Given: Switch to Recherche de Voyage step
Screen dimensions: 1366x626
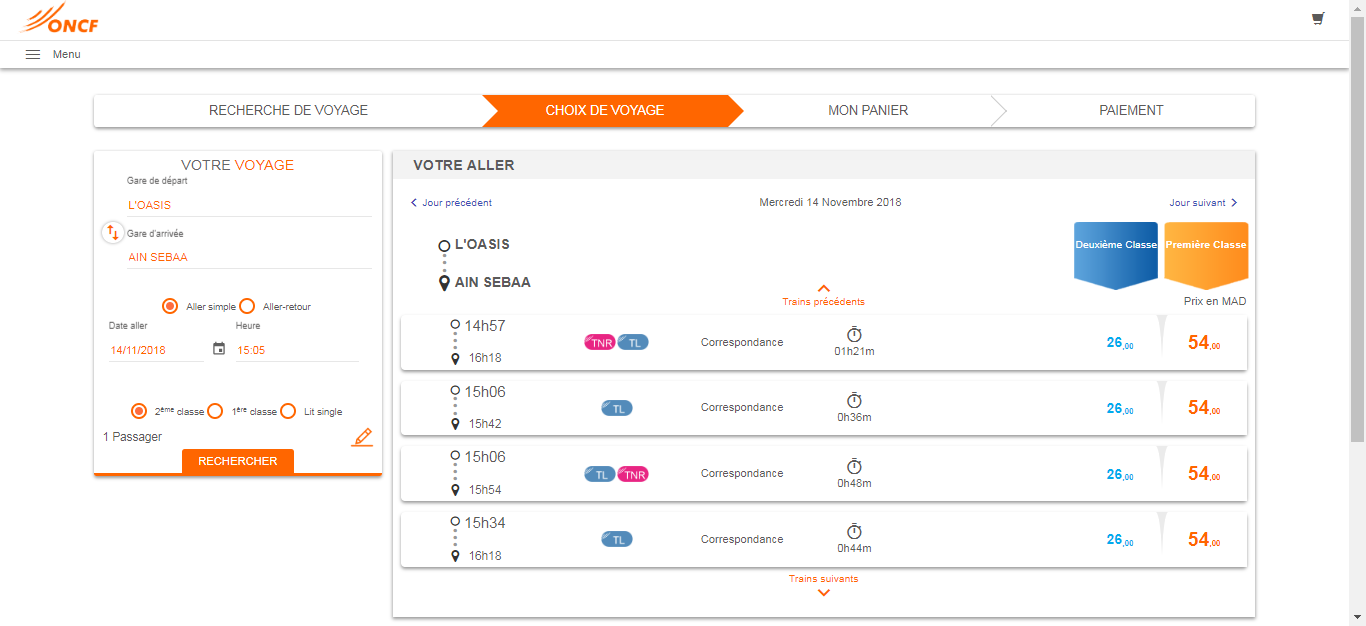Looking at the screenshot, I should (288, 111).
